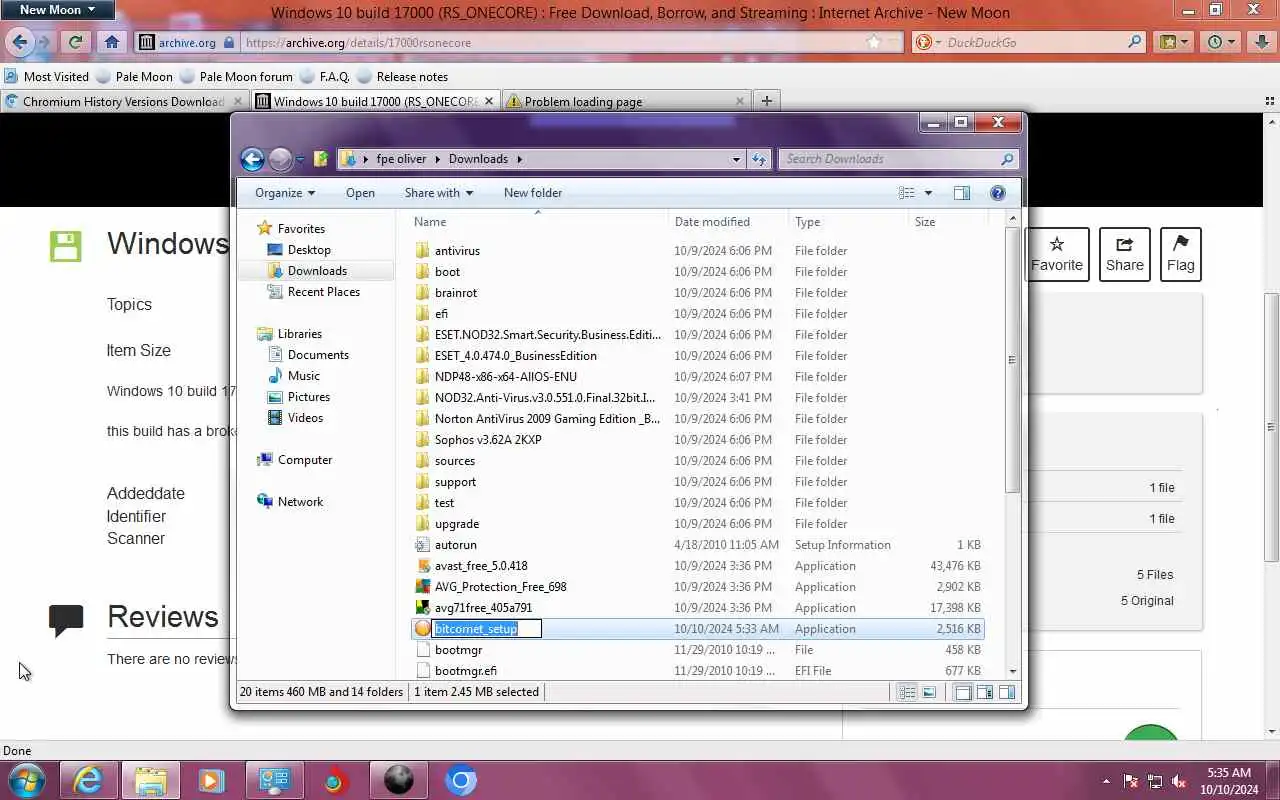Select Windows 10 build 17000 tab

pos(375,101)
